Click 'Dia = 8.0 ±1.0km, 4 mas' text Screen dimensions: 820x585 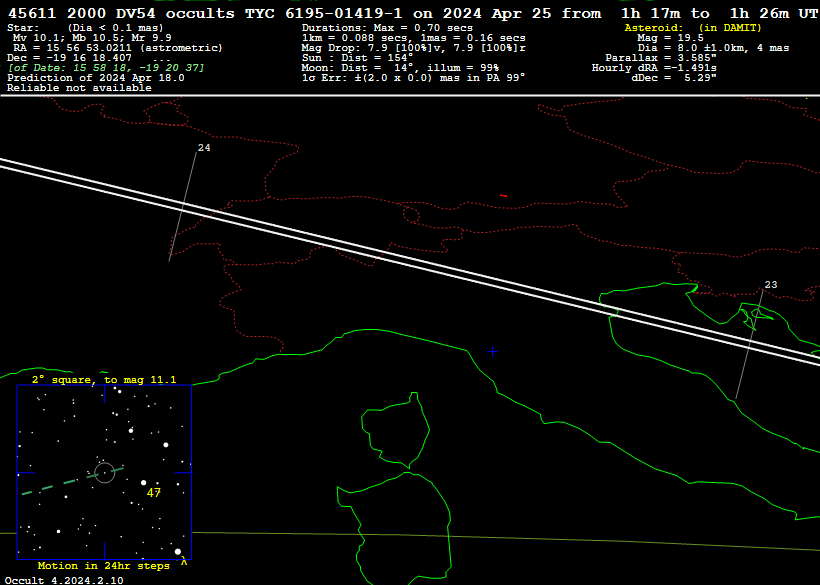tap(713, 48)
